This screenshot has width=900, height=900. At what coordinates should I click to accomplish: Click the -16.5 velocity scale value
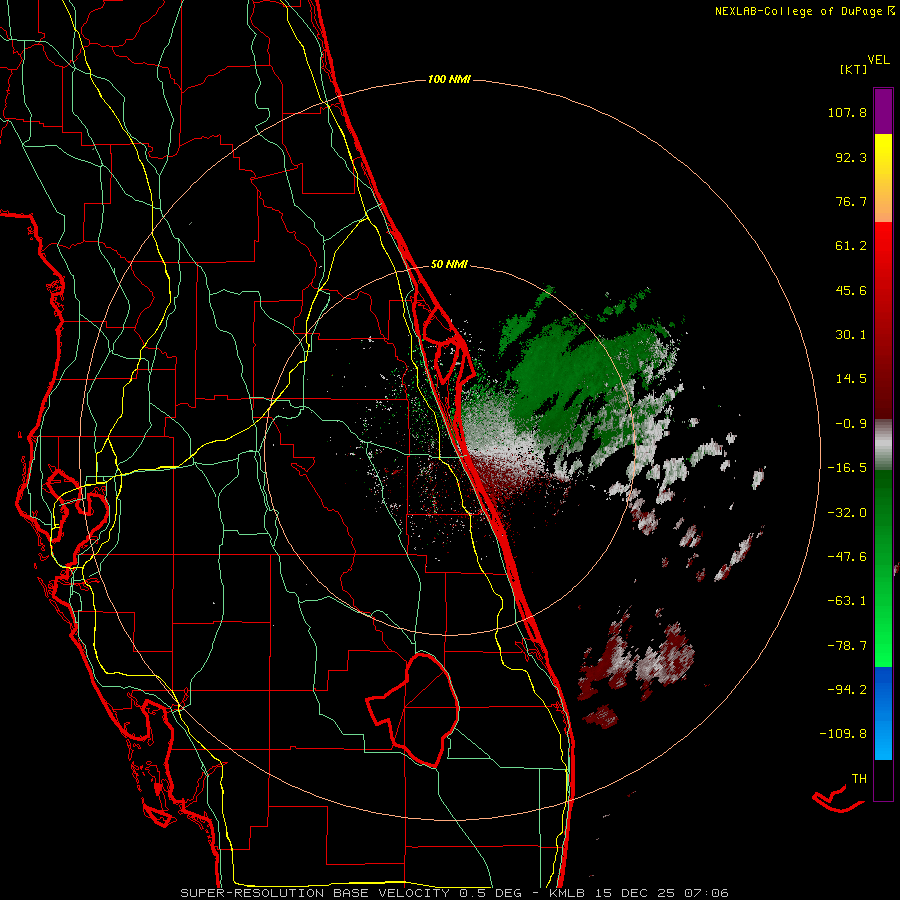pyautogui.click(x=847, y=468)
